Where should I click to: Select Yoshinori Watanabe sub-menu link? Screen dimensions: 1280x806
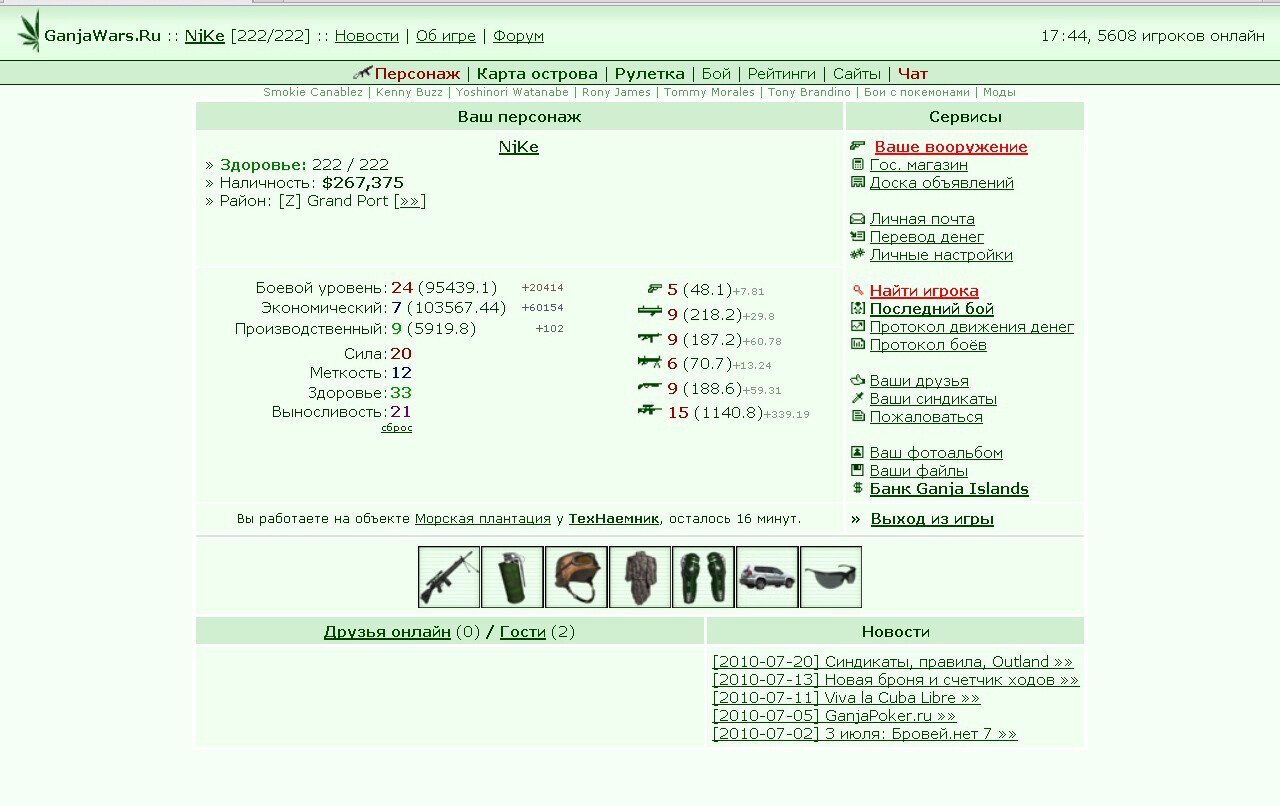click(512, 92)
